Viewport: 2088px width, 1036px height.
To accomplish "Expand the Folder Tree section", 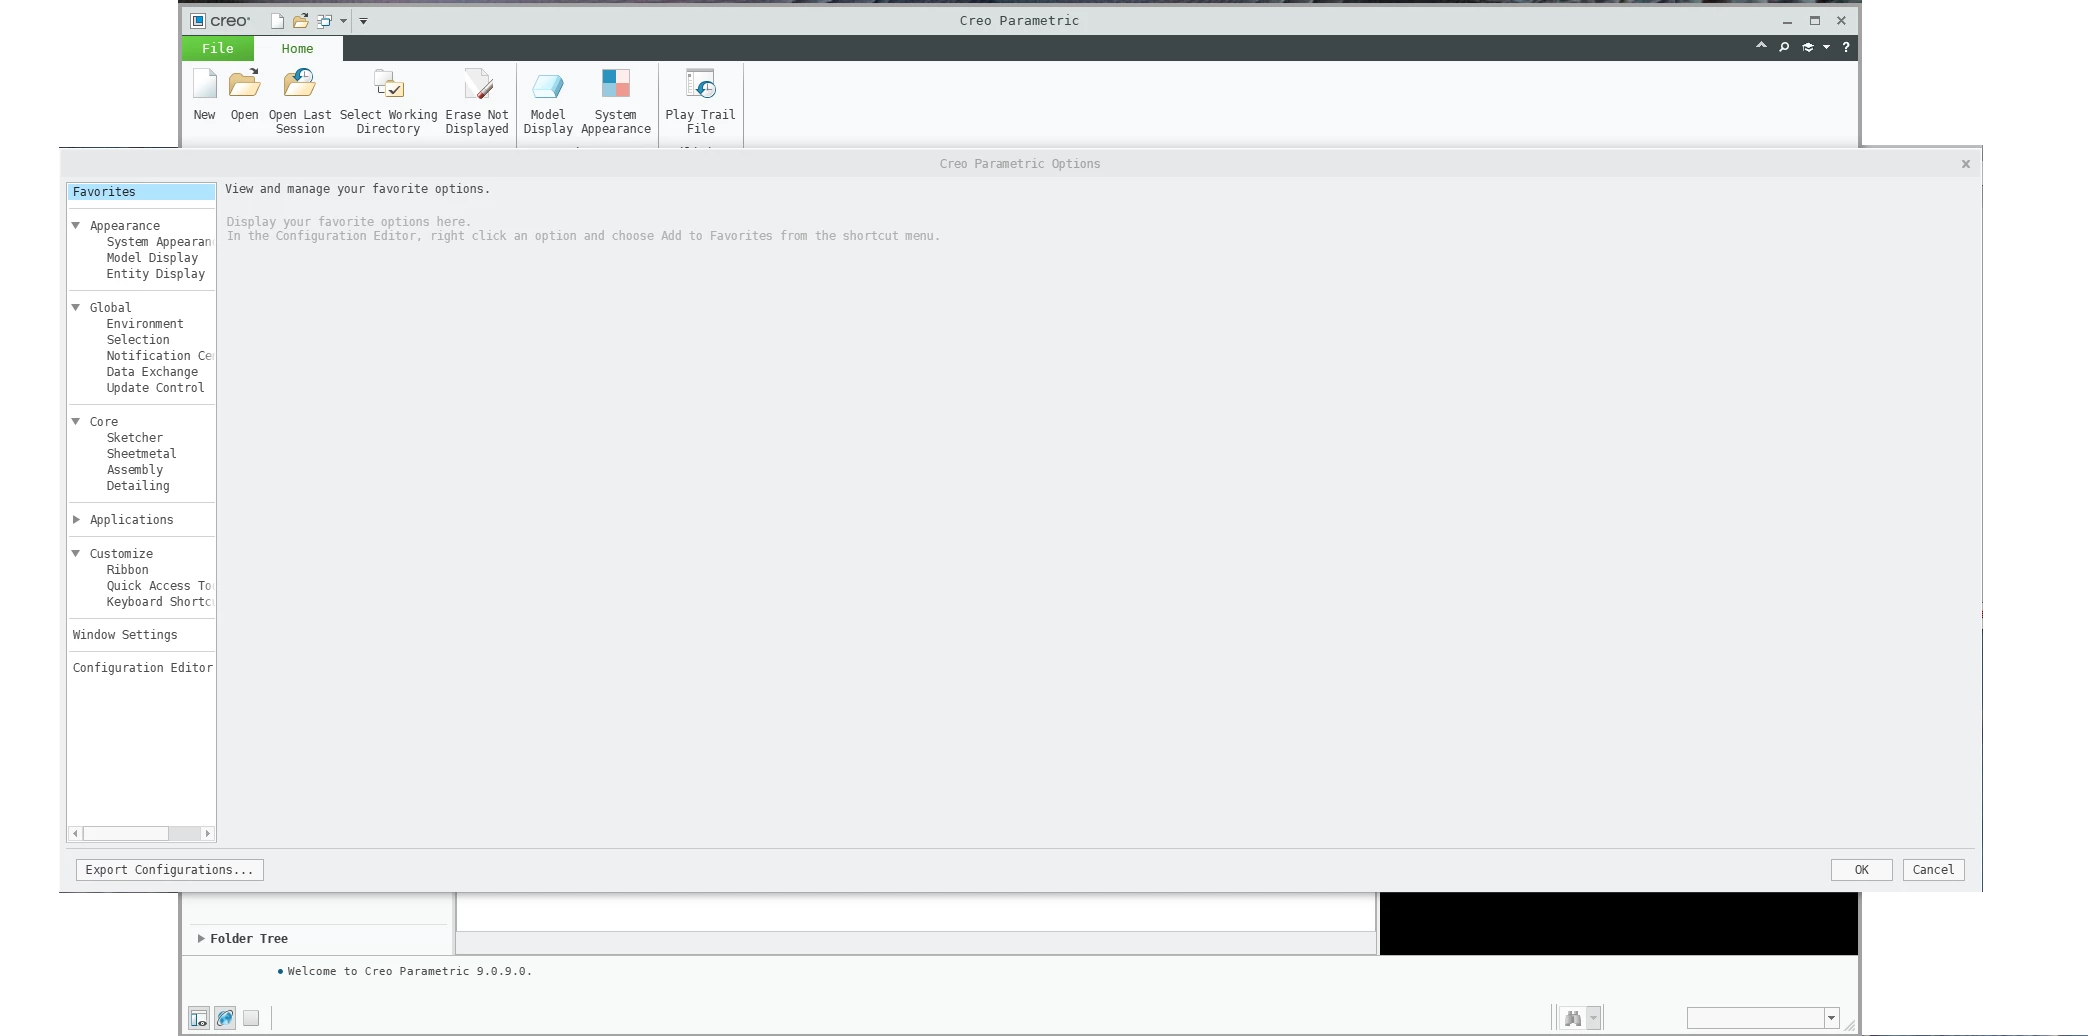I will click(x=201, y=939).
